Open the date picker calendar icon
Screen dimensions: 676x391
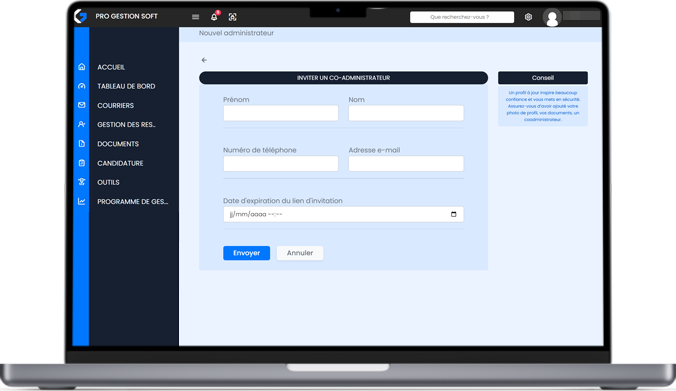[x=454, y=214]
